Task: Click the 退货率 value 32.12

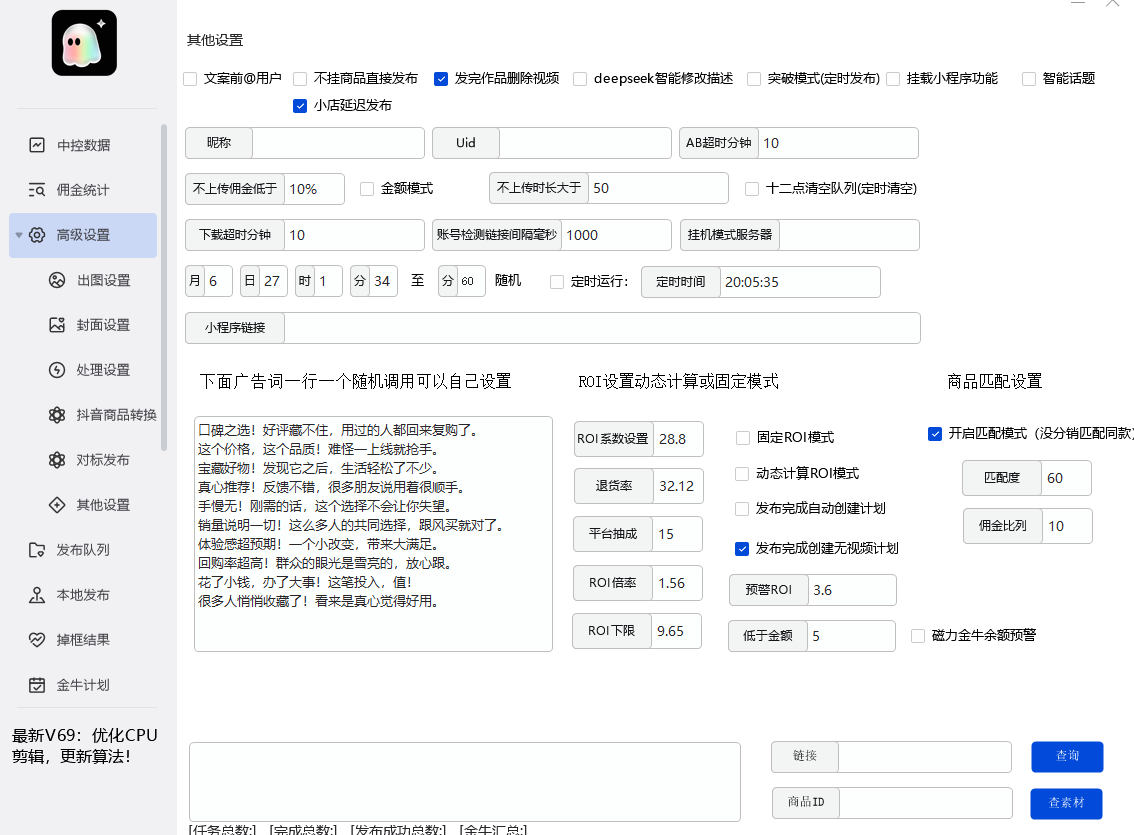Action: [678, 486]
